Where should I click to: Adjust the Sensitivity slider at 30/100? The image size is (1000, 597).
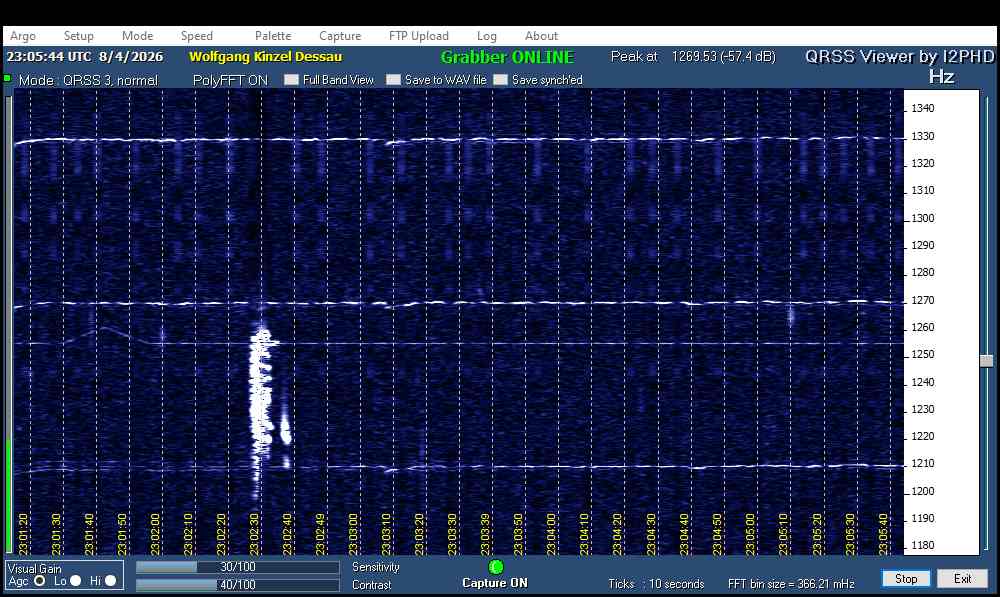coord(237,567)
